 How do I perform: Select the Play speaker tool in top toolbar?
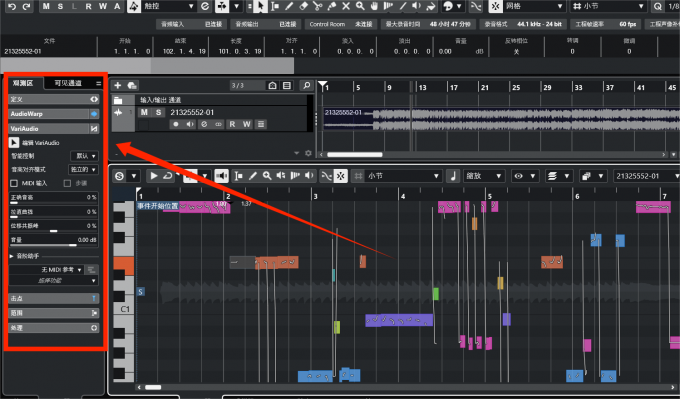417,6
